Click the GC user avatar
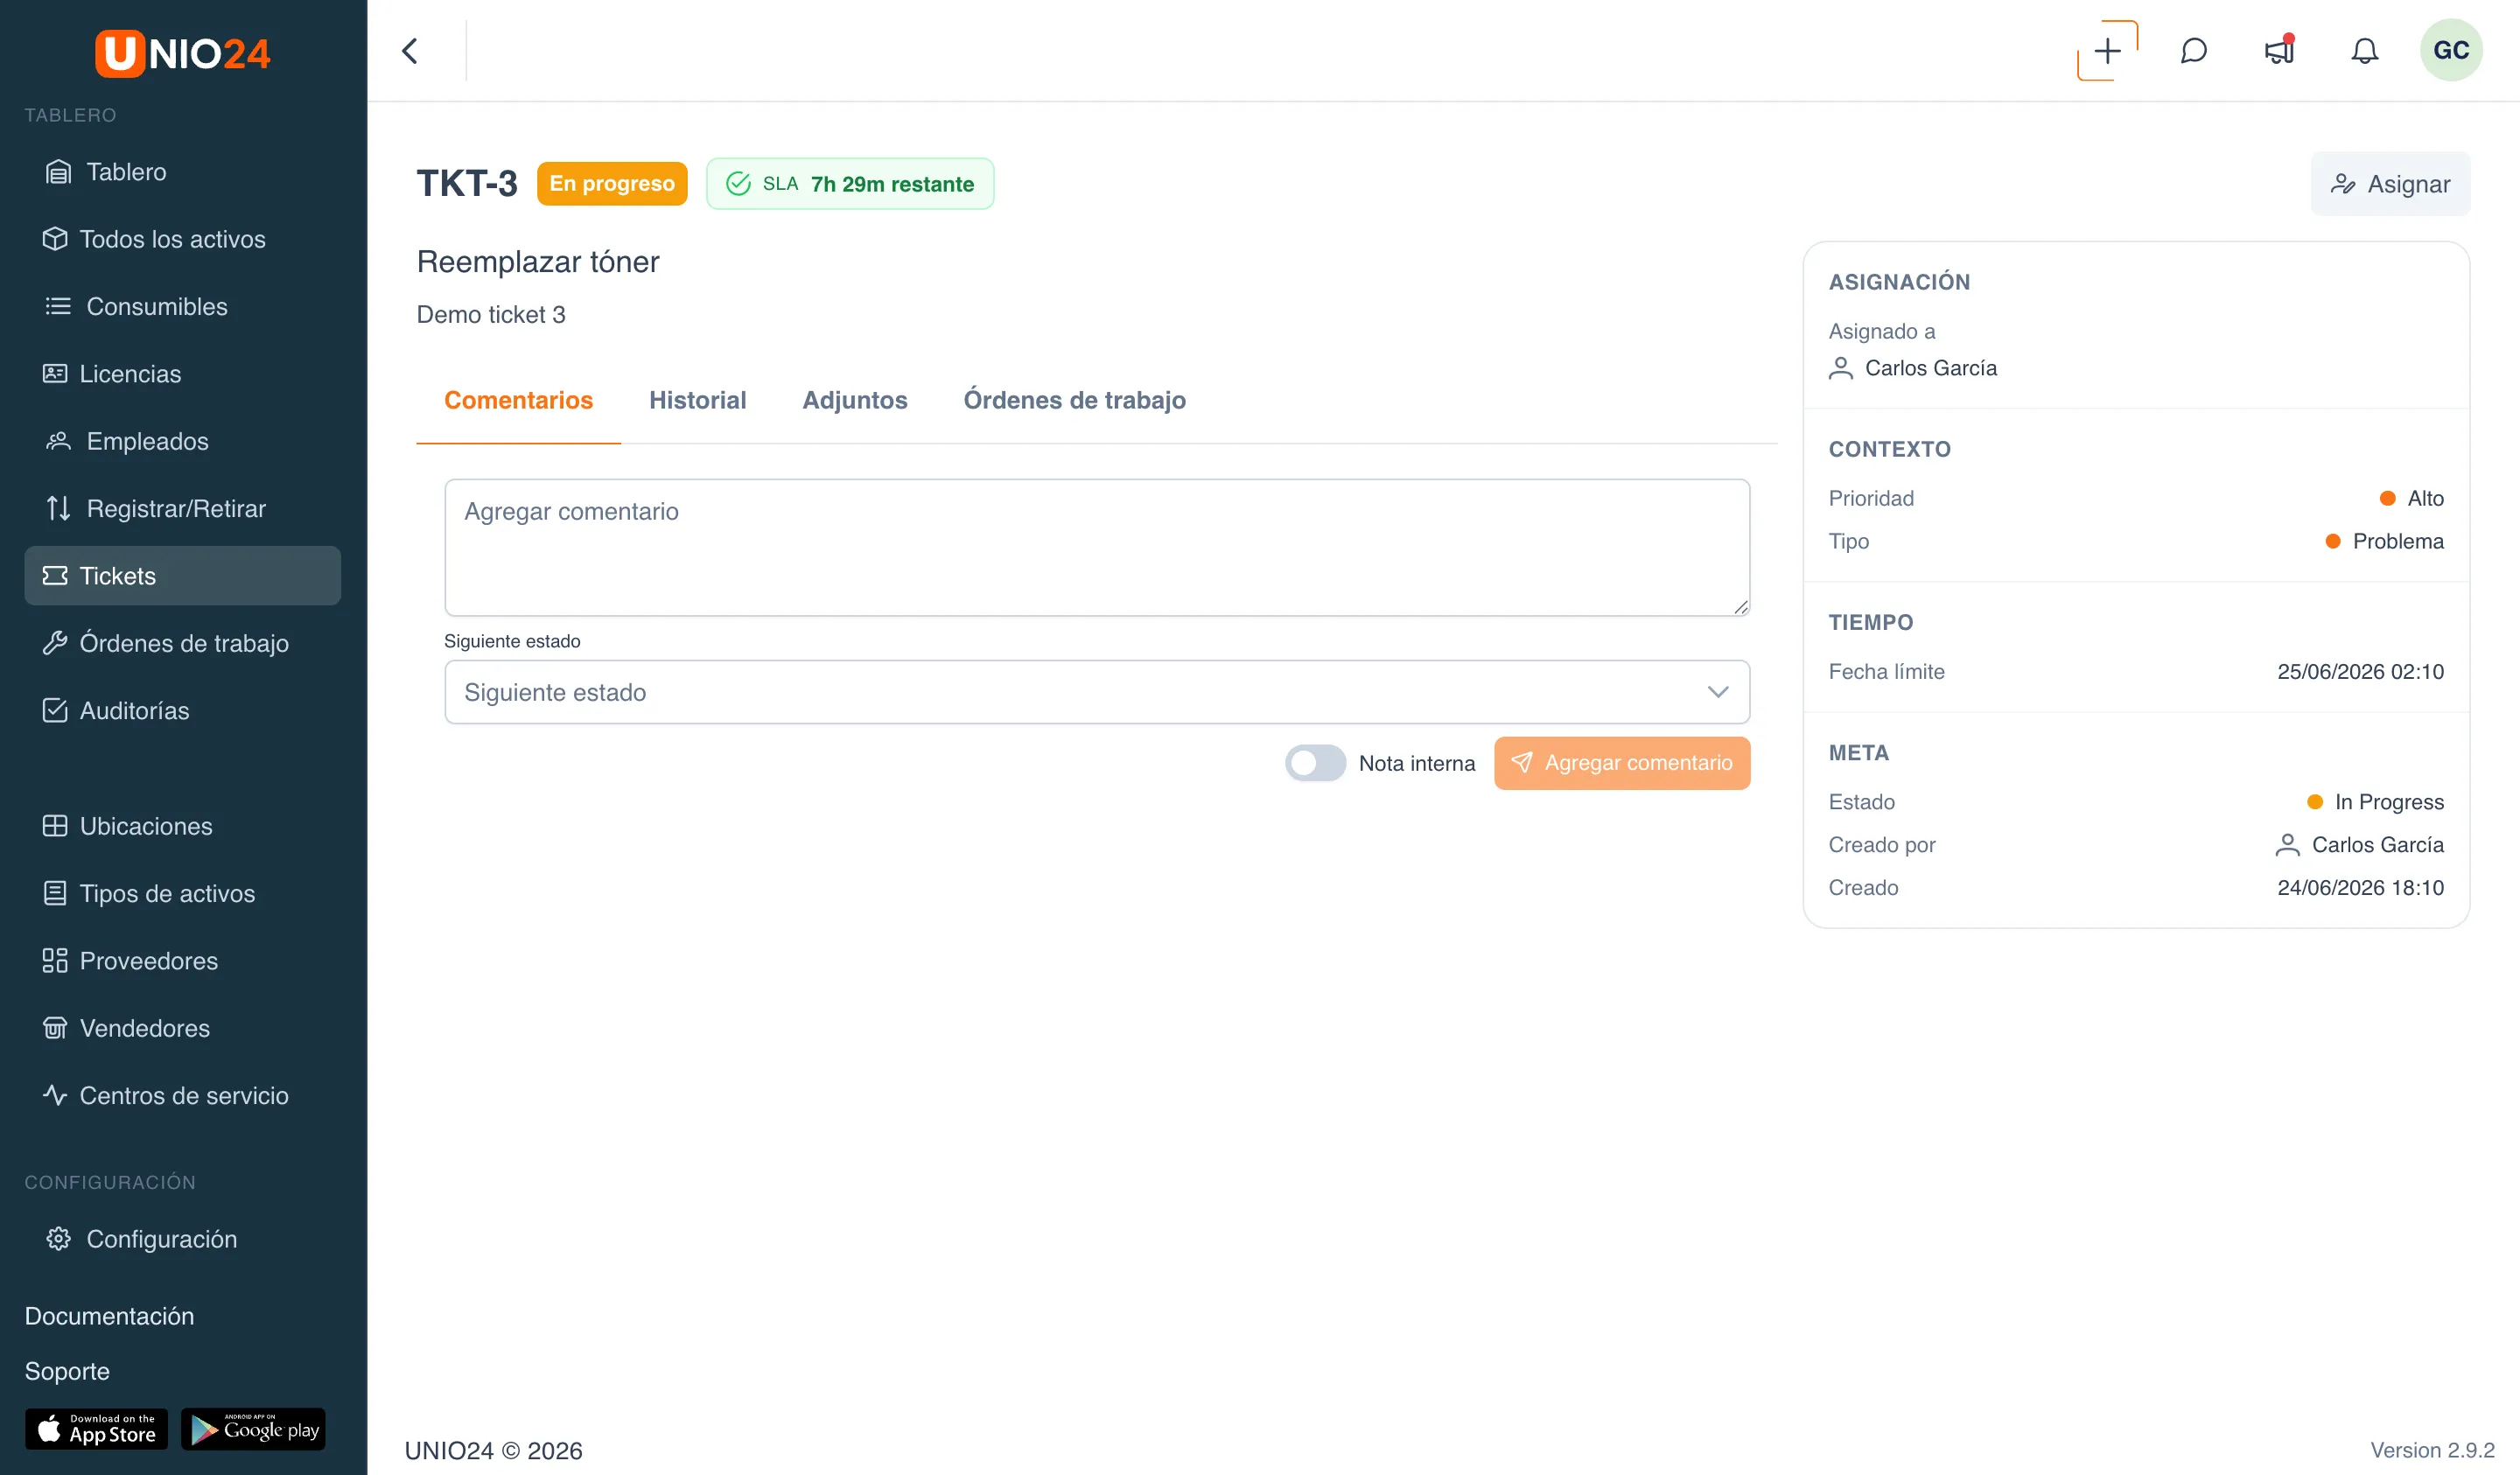This screenshot has height=1475, width=2520. [2451, 51]
